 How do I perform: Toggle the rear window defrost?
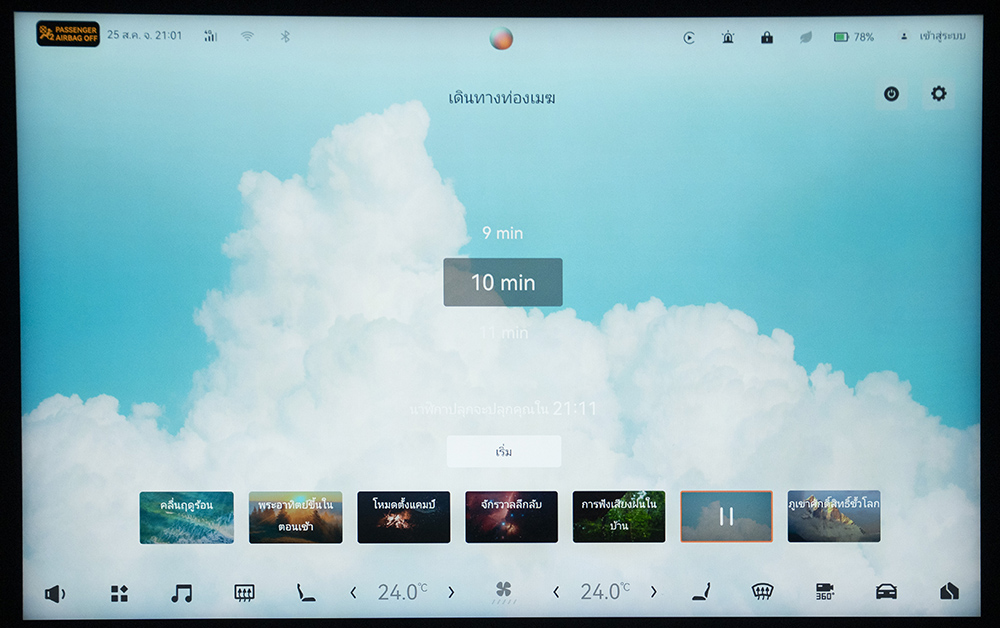point(244,593)
